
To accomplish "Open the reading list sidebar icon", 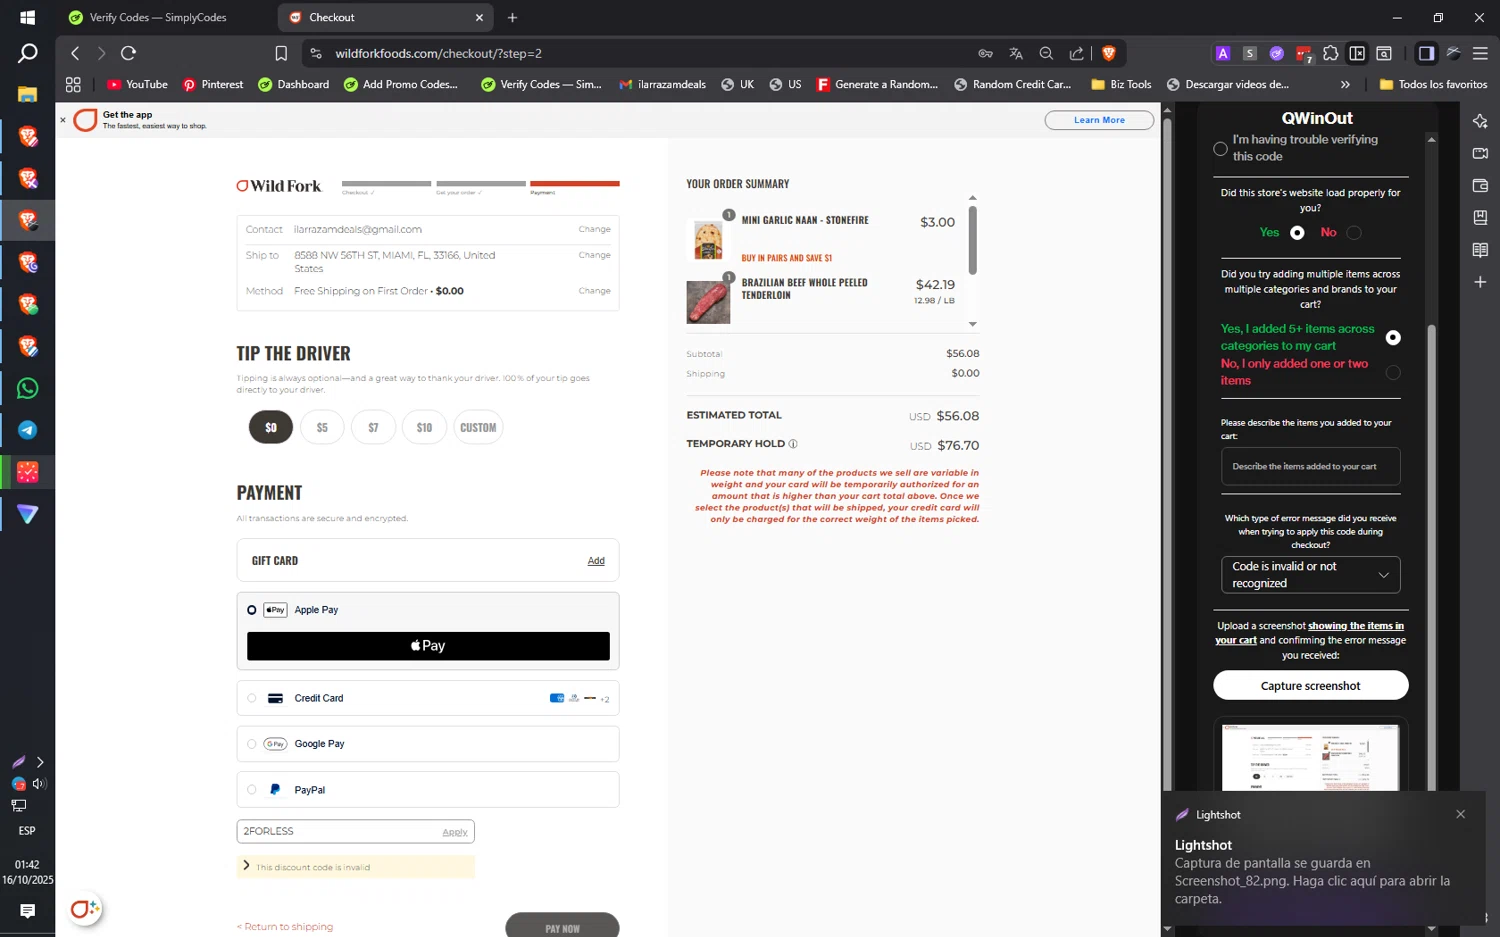I will (1480, 250).
